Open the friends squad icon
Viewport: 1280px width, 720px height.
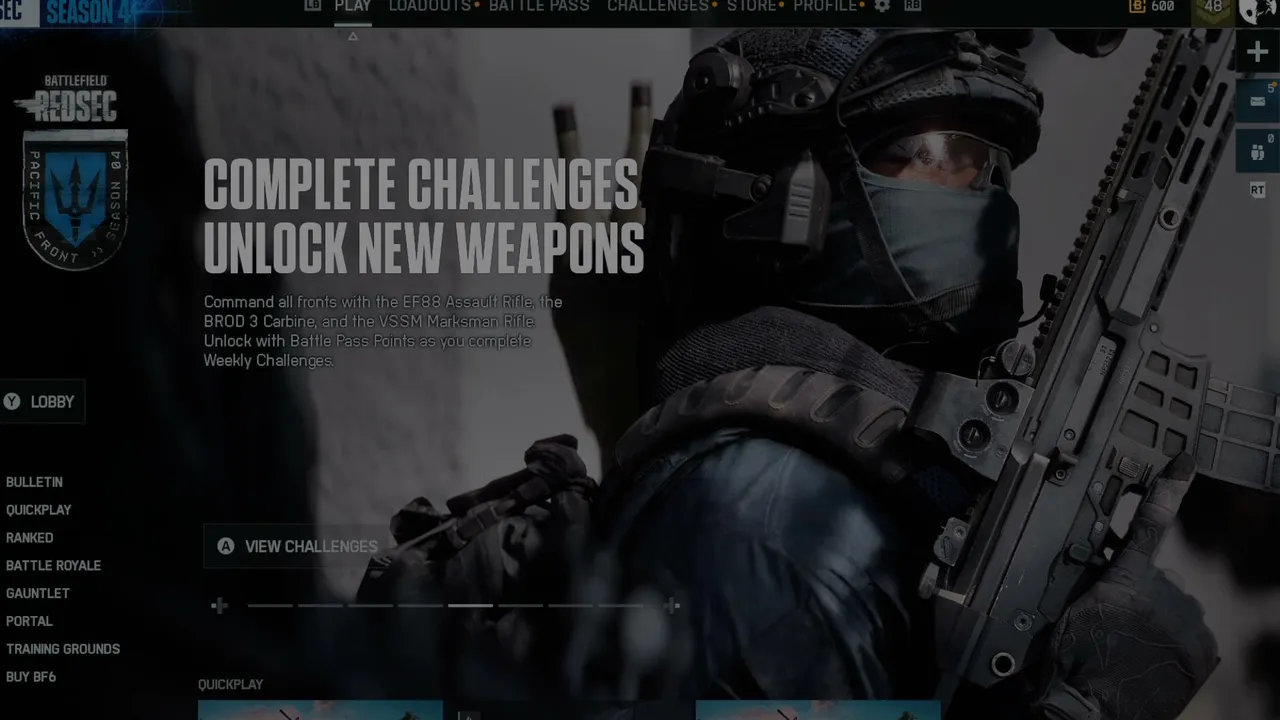[x=1258, y=152]
